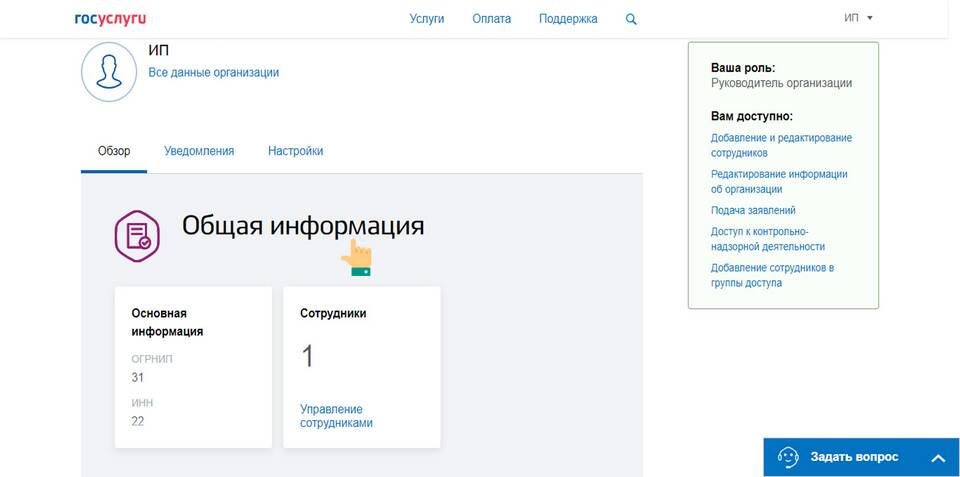
Task: Select the Обзор tab
Action: click(x=114, y=151)
